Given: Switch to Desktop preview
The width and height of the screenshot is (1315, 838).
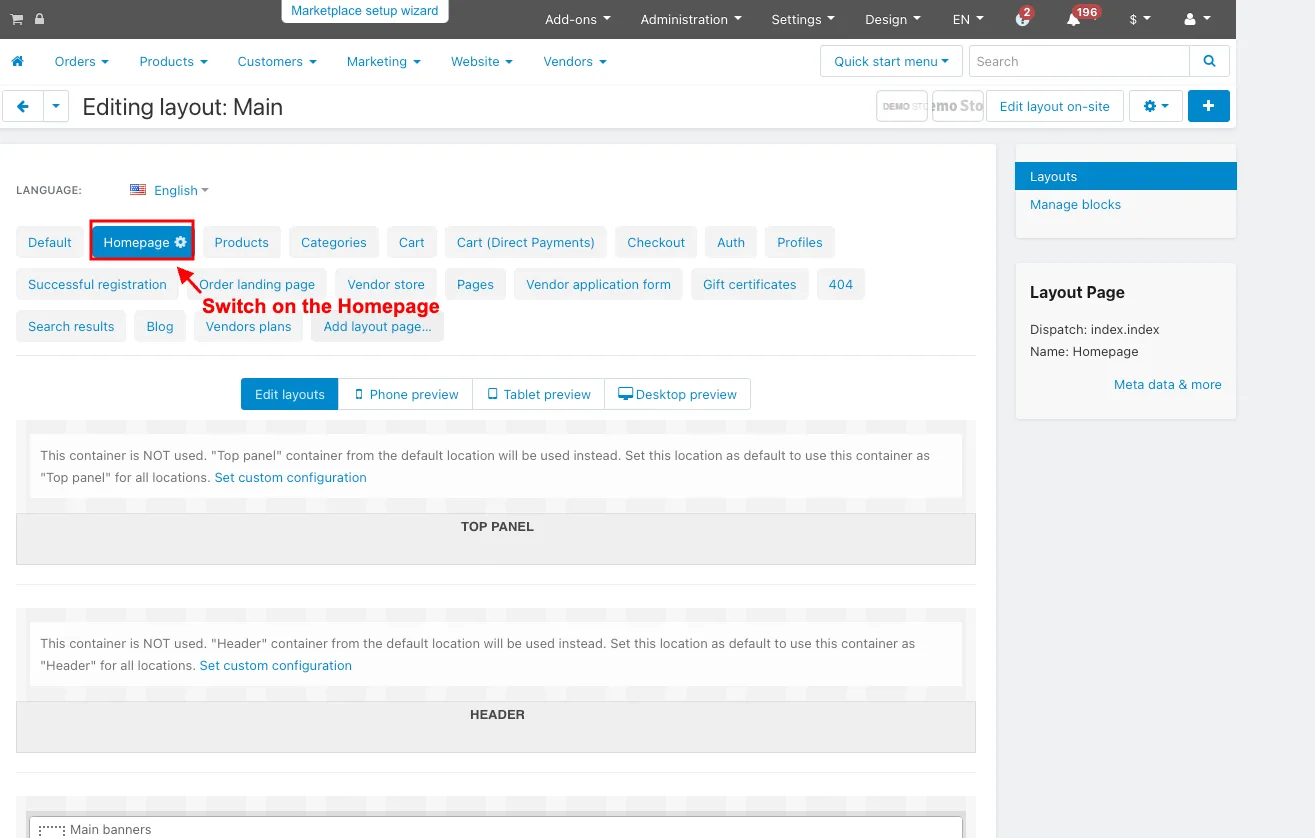Looking at the screenshot, I should 677,394.
